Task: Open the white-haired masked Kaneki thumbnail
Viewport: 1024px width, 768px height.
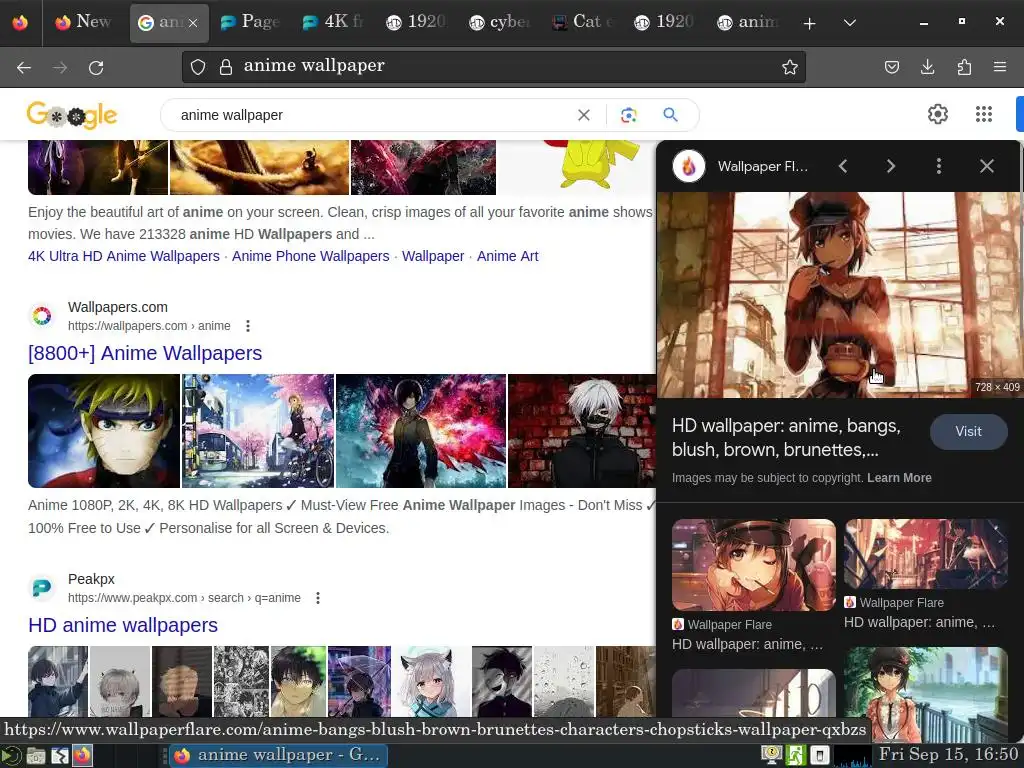Action: 581,431
